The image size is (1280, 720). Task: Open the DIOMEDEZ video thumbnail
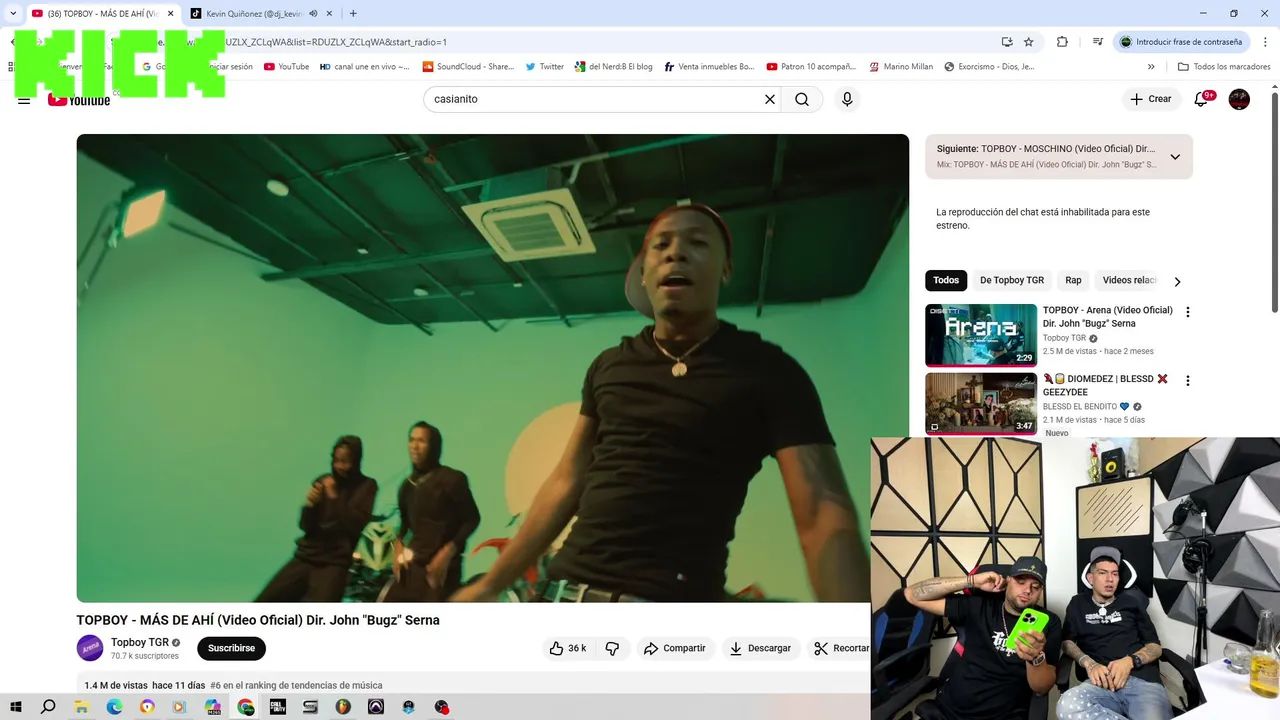tap(981, 404)
